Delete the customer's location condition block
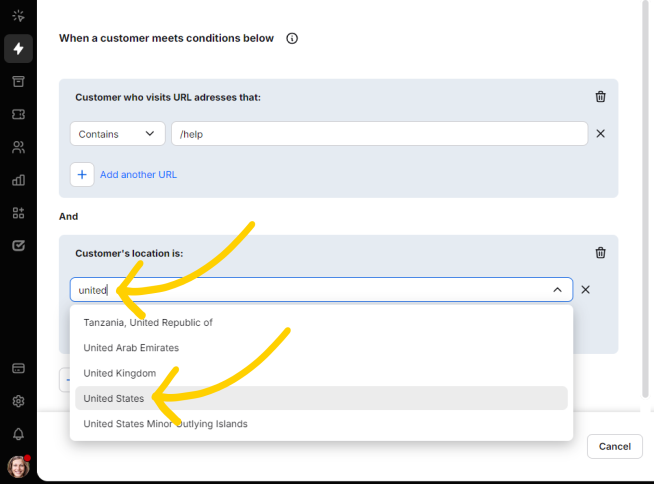The width and height of the screenshot is (654, 484). click(600, 253)
